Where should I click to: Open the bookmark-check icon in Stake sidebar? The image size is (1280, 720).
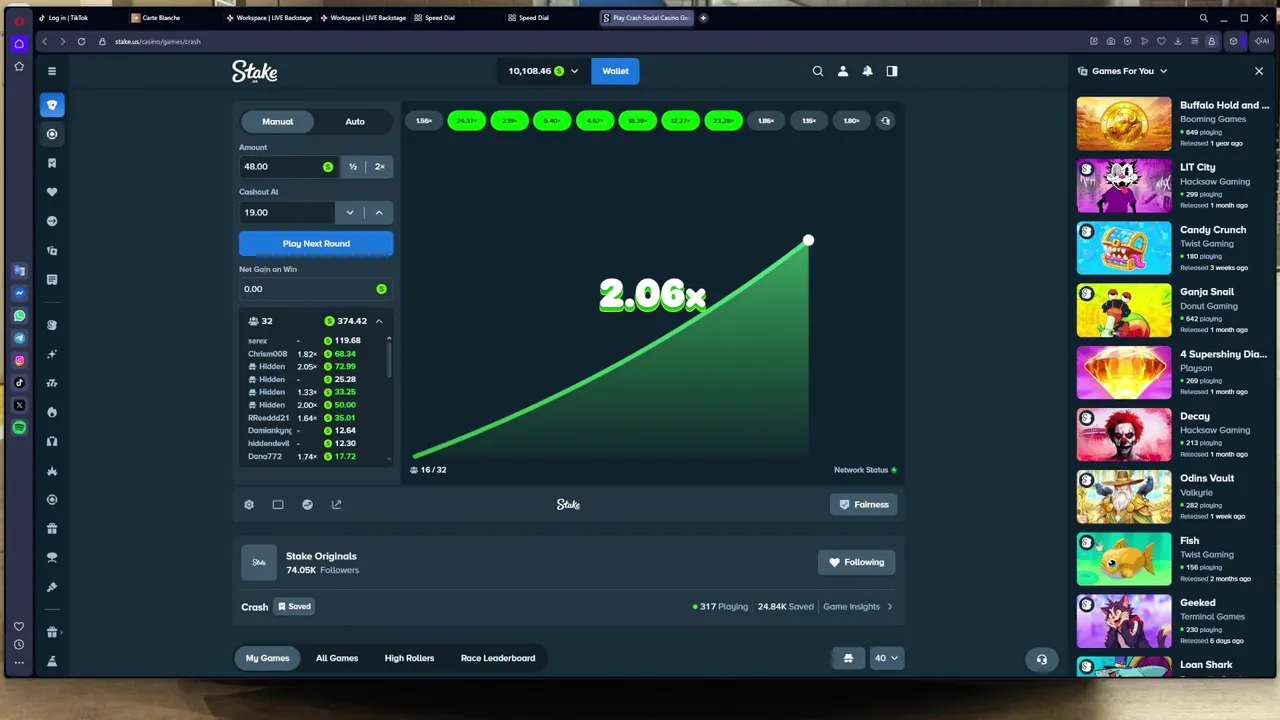tap(52, 163)
